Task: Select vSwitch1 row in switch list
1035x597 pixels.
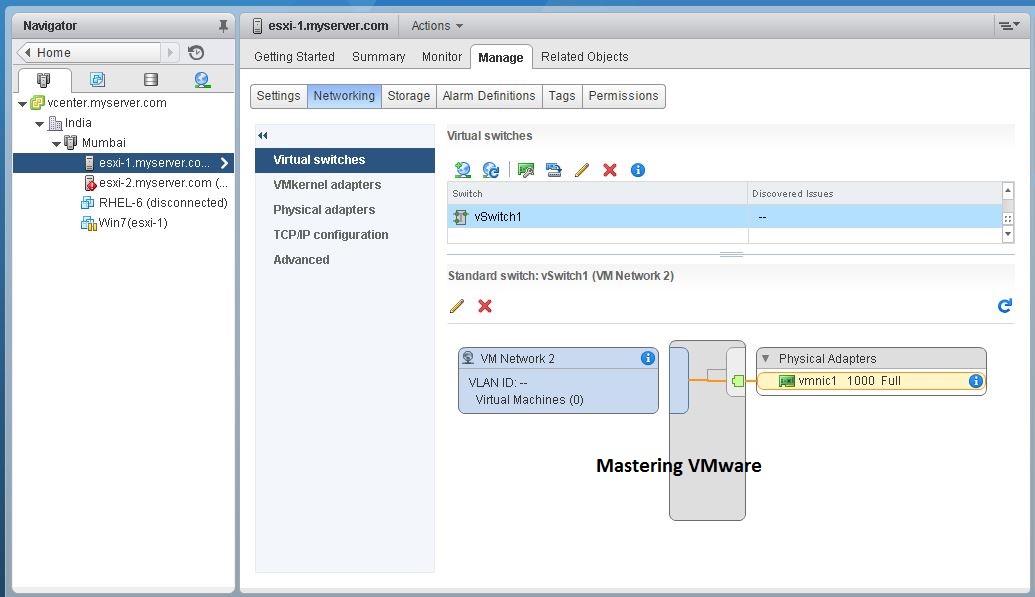Action: tap(724, 217)
